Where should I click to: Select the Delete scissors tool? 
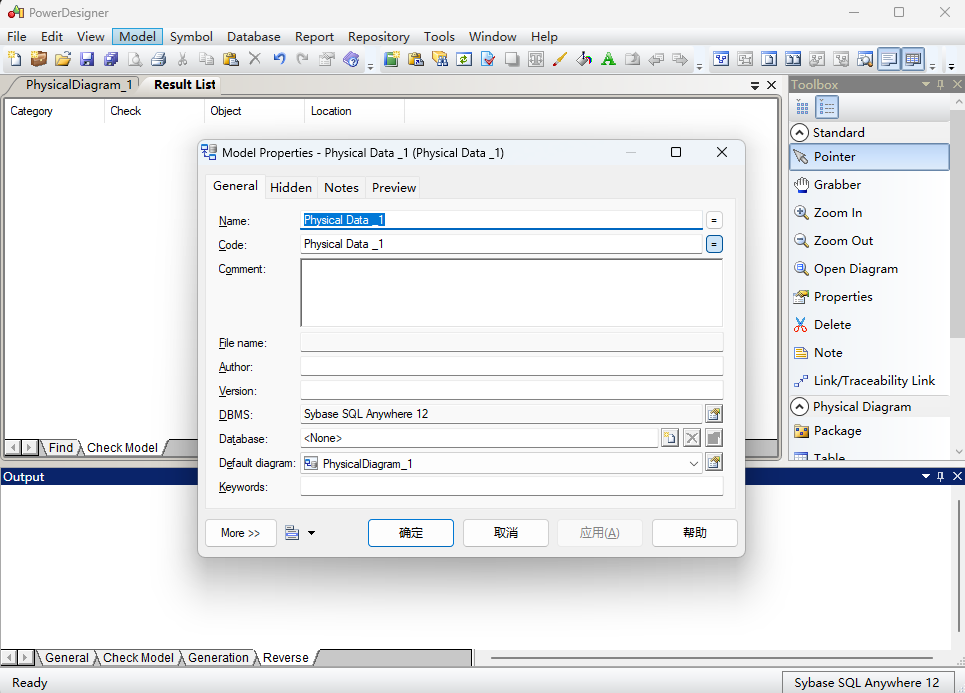click(870, 324)
